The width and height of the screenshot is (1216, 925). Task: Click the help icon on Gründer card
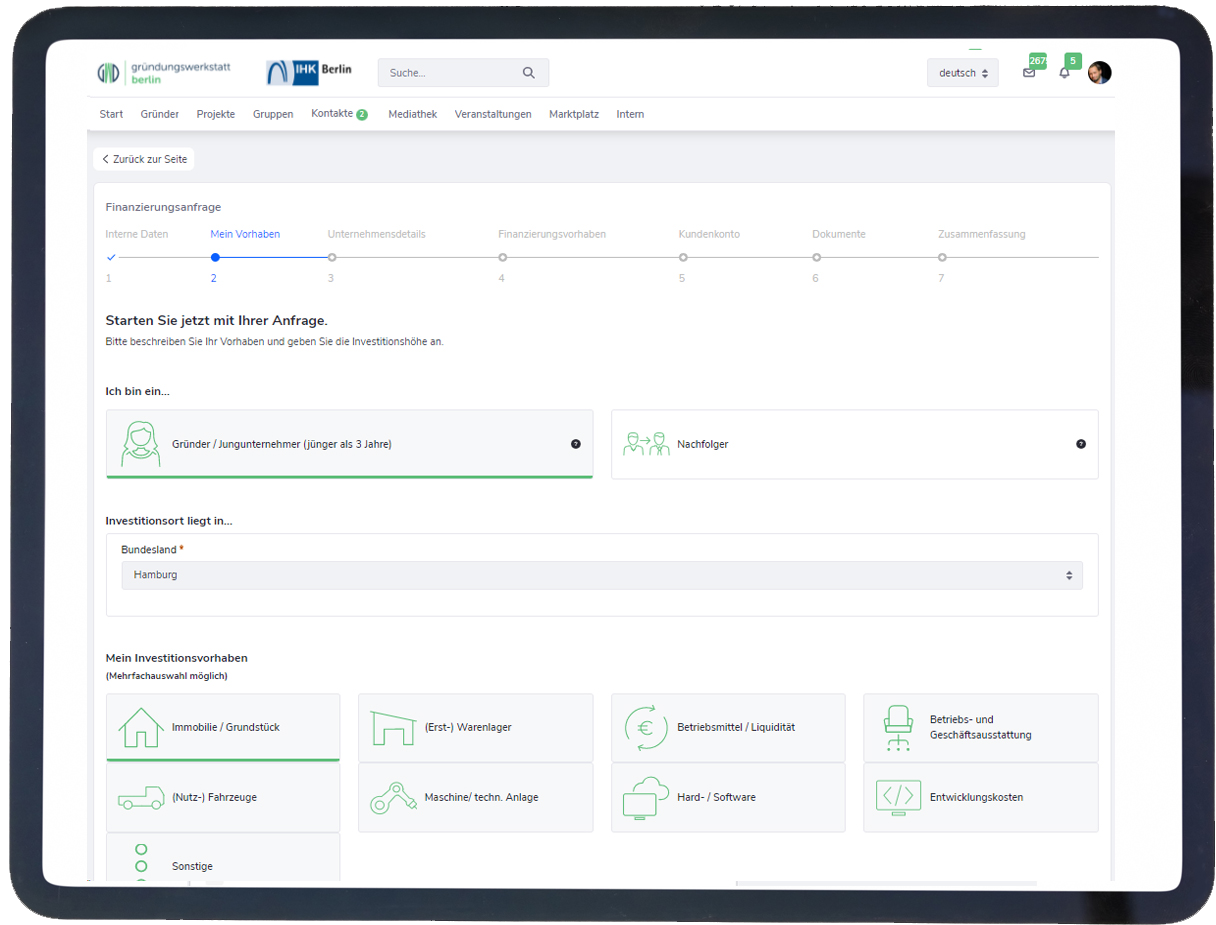576,444
